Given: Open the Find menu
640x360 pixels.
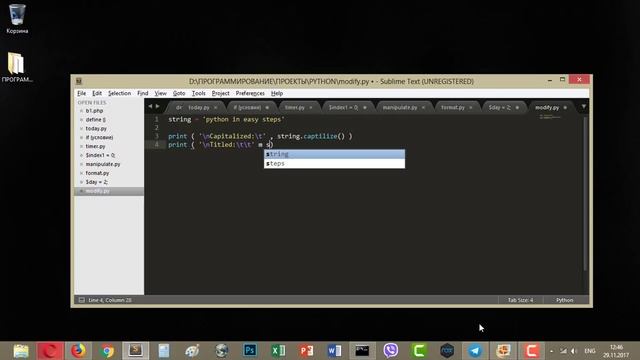Looking at the screenshot, I should point(142,93).
